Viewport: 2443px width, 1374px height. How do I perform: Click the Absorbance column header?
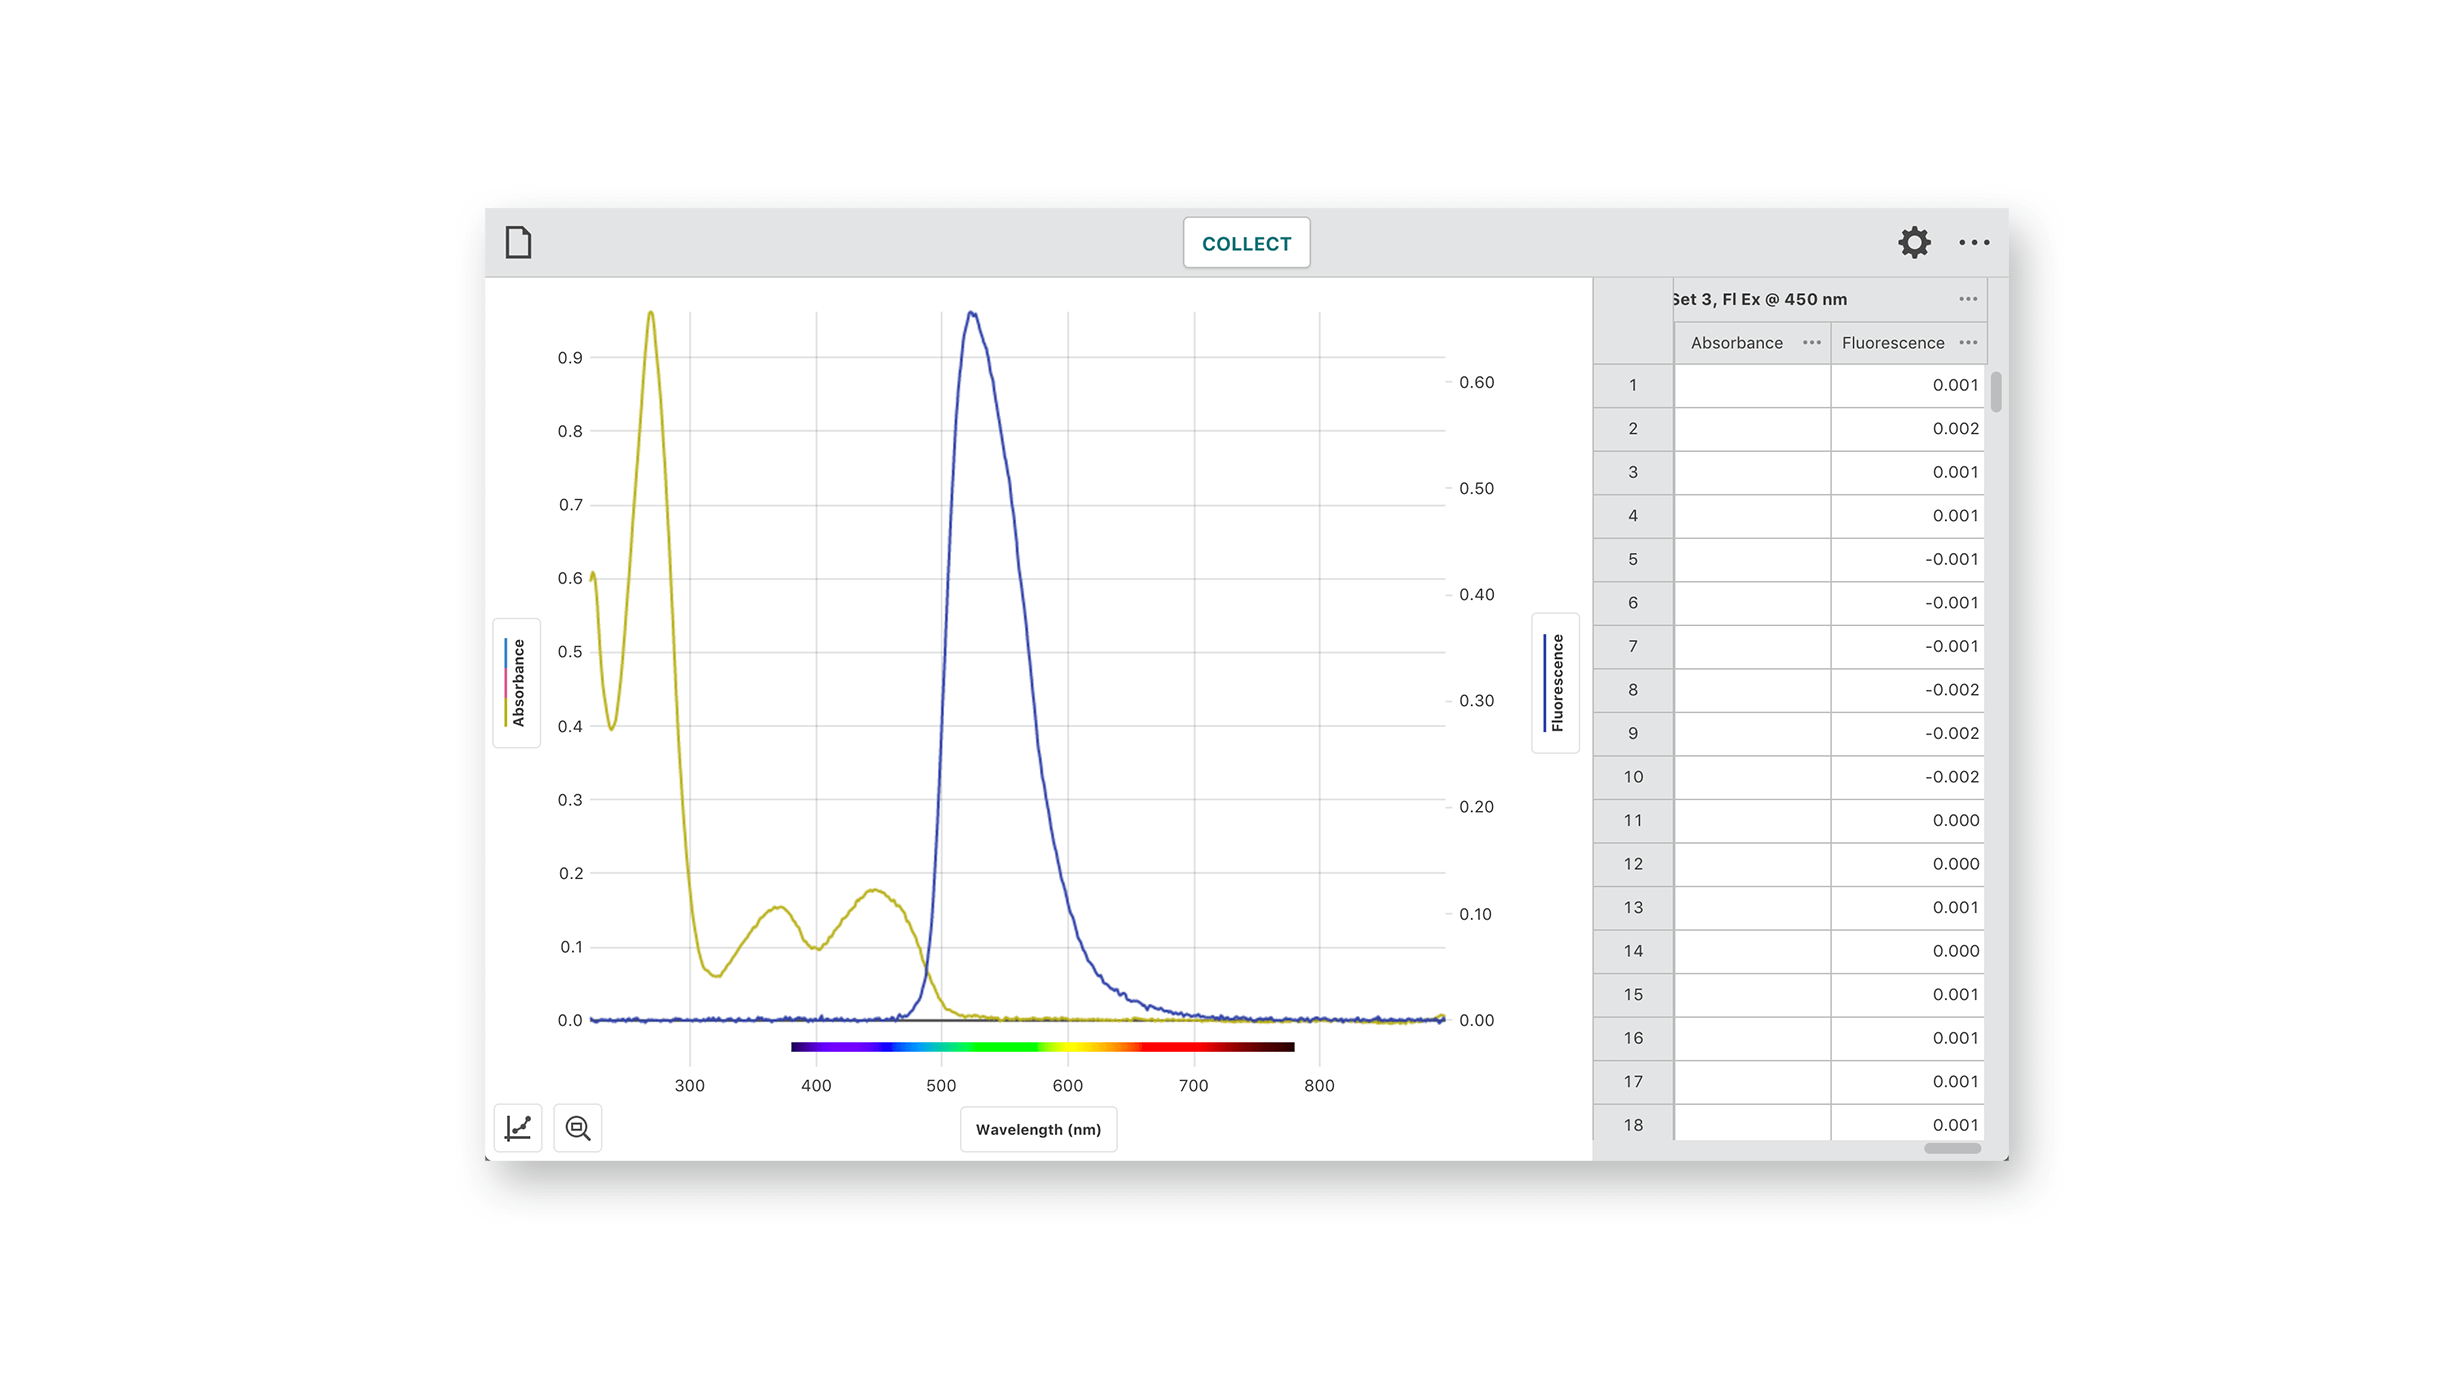pyautogui.click(x=1737, y=342)
